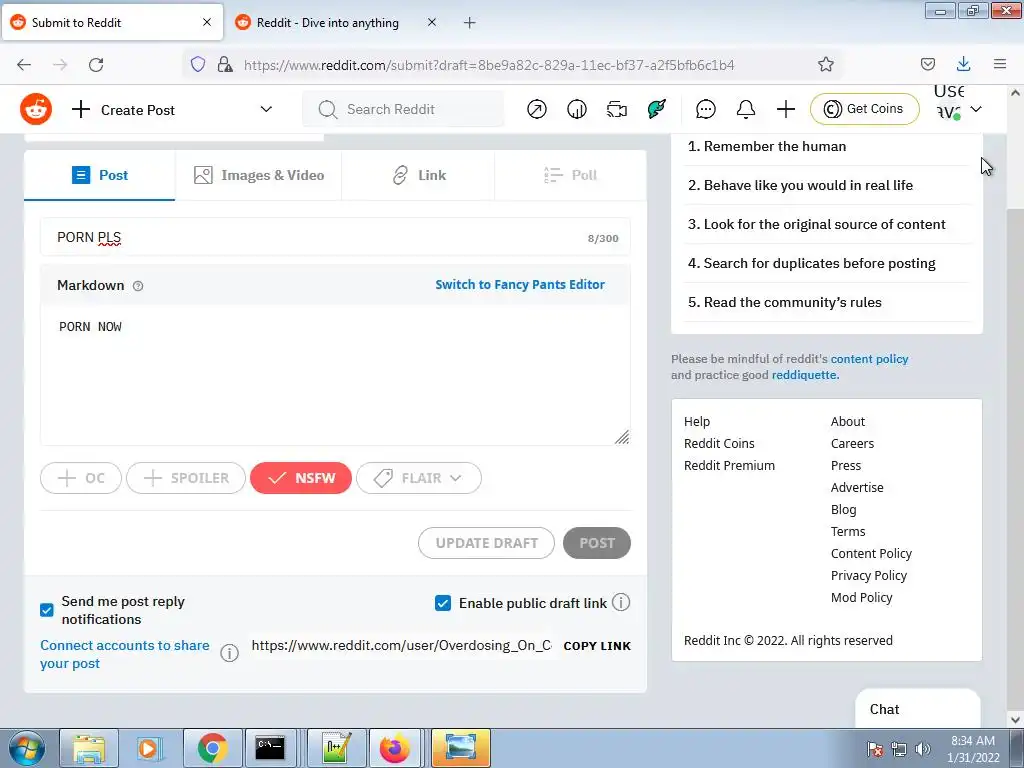The width and height of the screenshot is (1024, 768).
Task: Switch to Reddit - Dive into anything tab
Action: click(x=336, y=23)
